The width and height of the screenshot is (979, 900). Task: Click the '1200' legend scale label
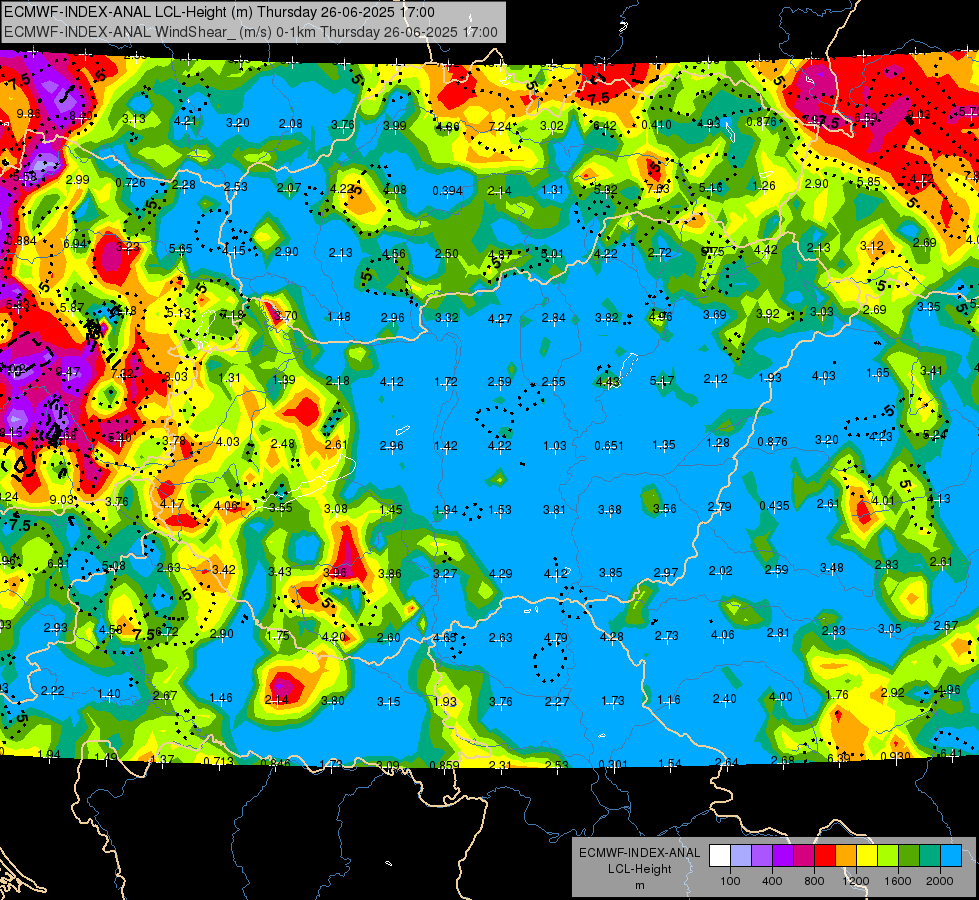[x=855, y=881]
